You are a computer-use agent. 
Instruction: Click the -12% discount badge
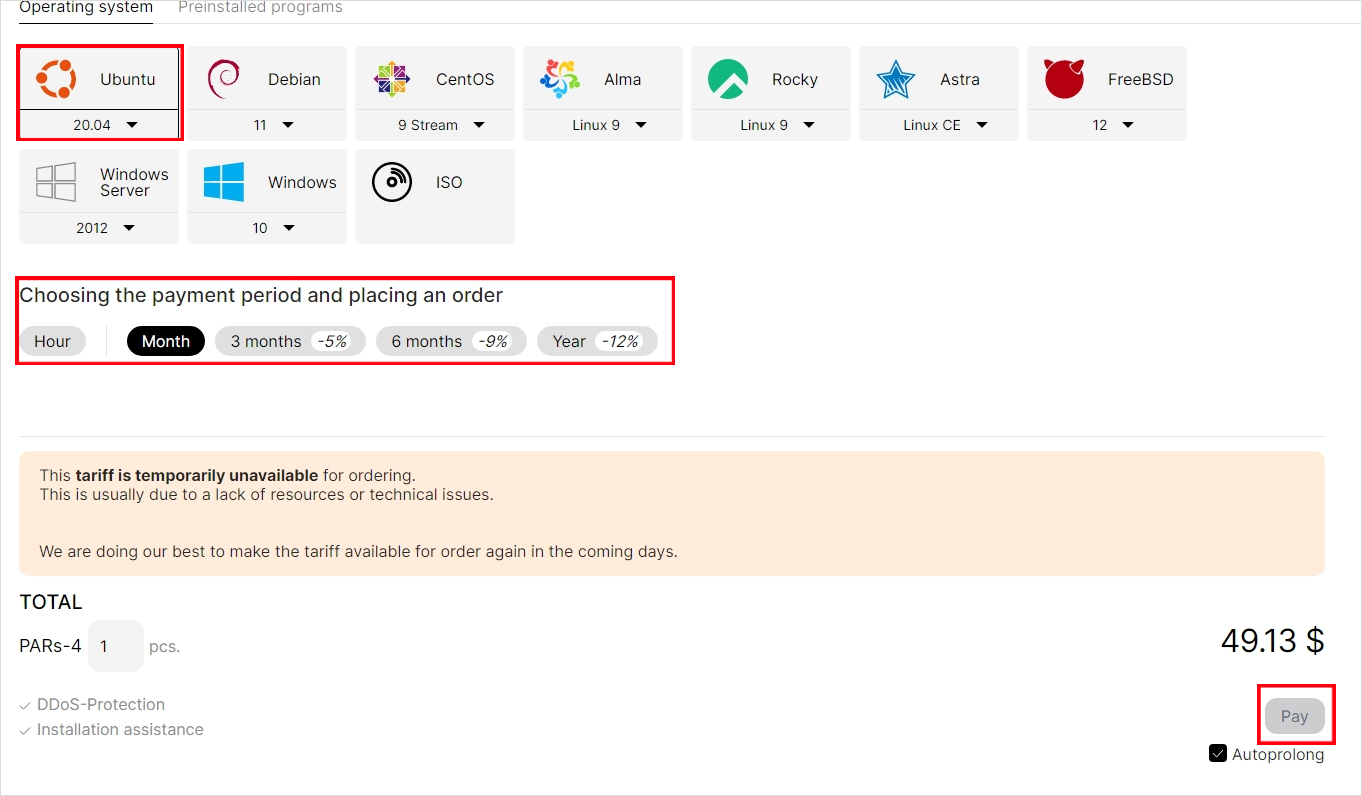tap(620, 341)
